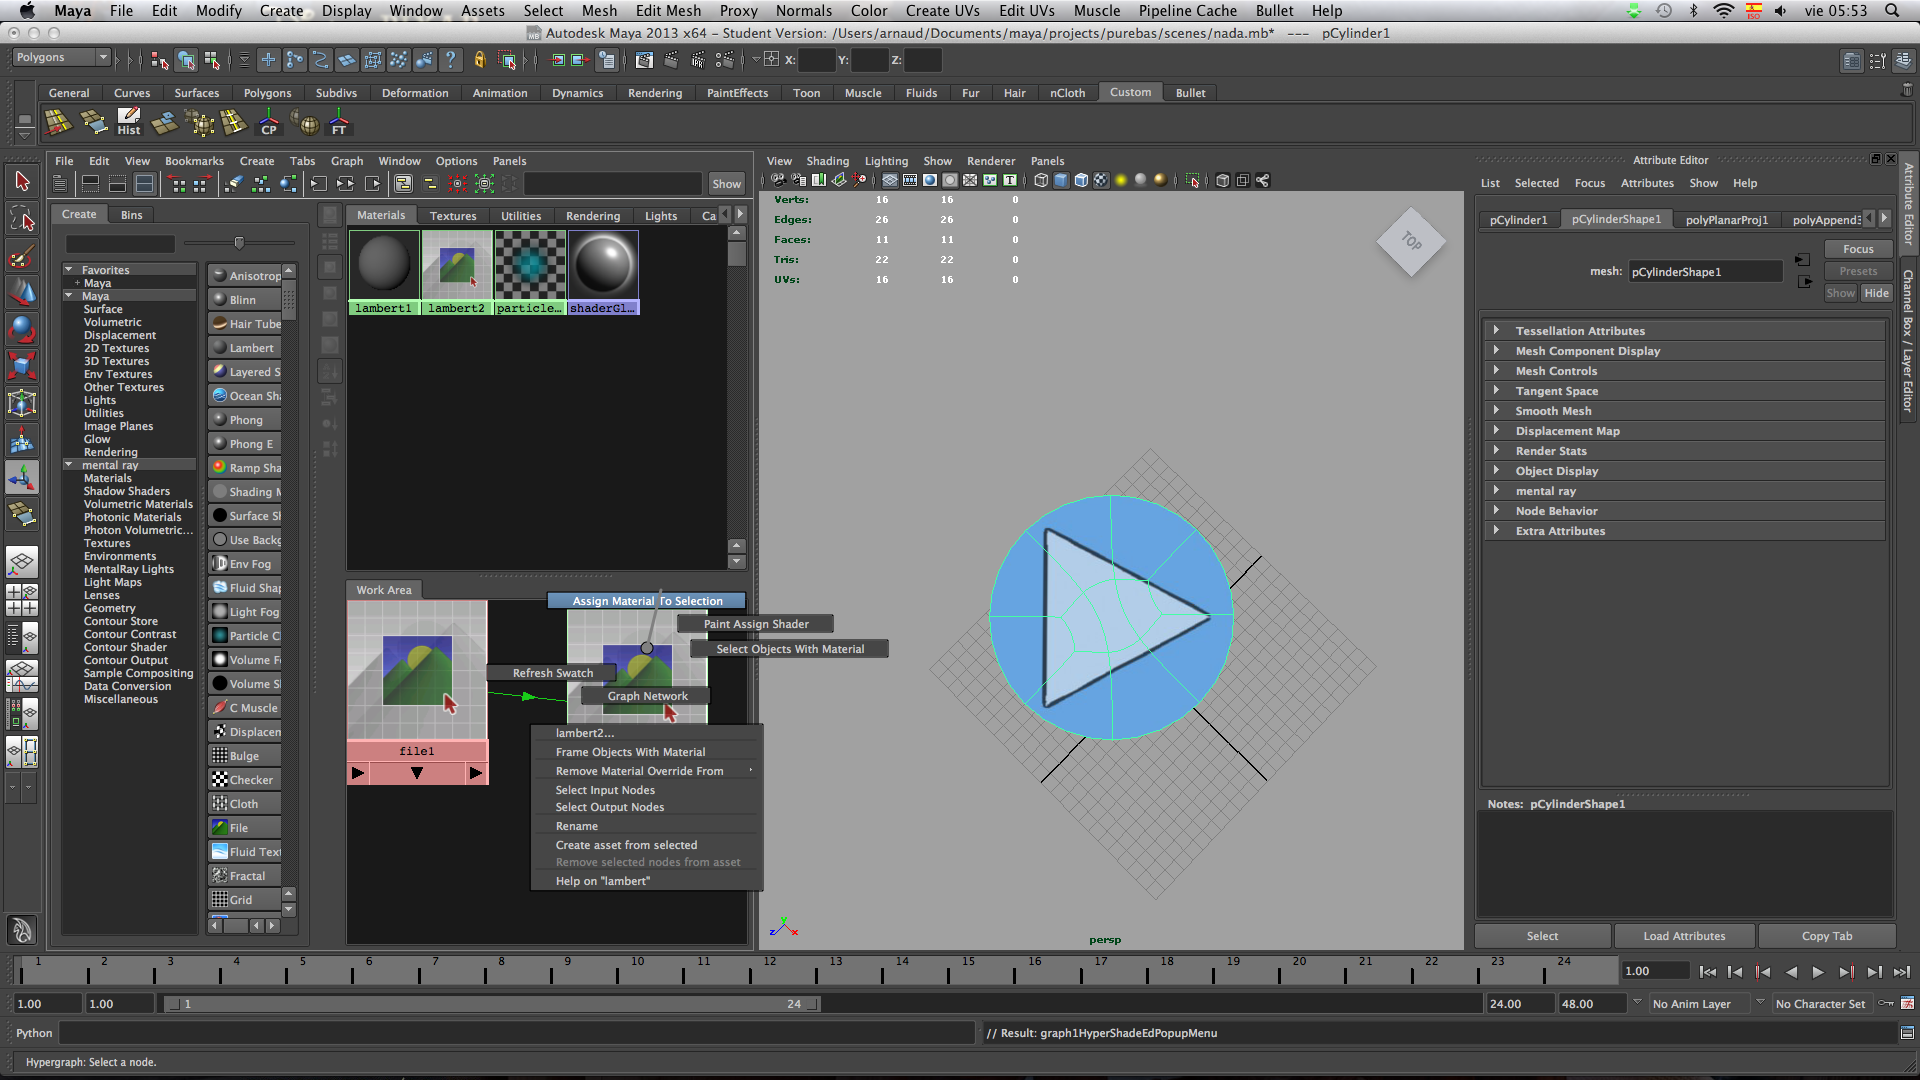Click the lock selection padlock icon
1920x1080 pixels.
[x=479, y=60]
